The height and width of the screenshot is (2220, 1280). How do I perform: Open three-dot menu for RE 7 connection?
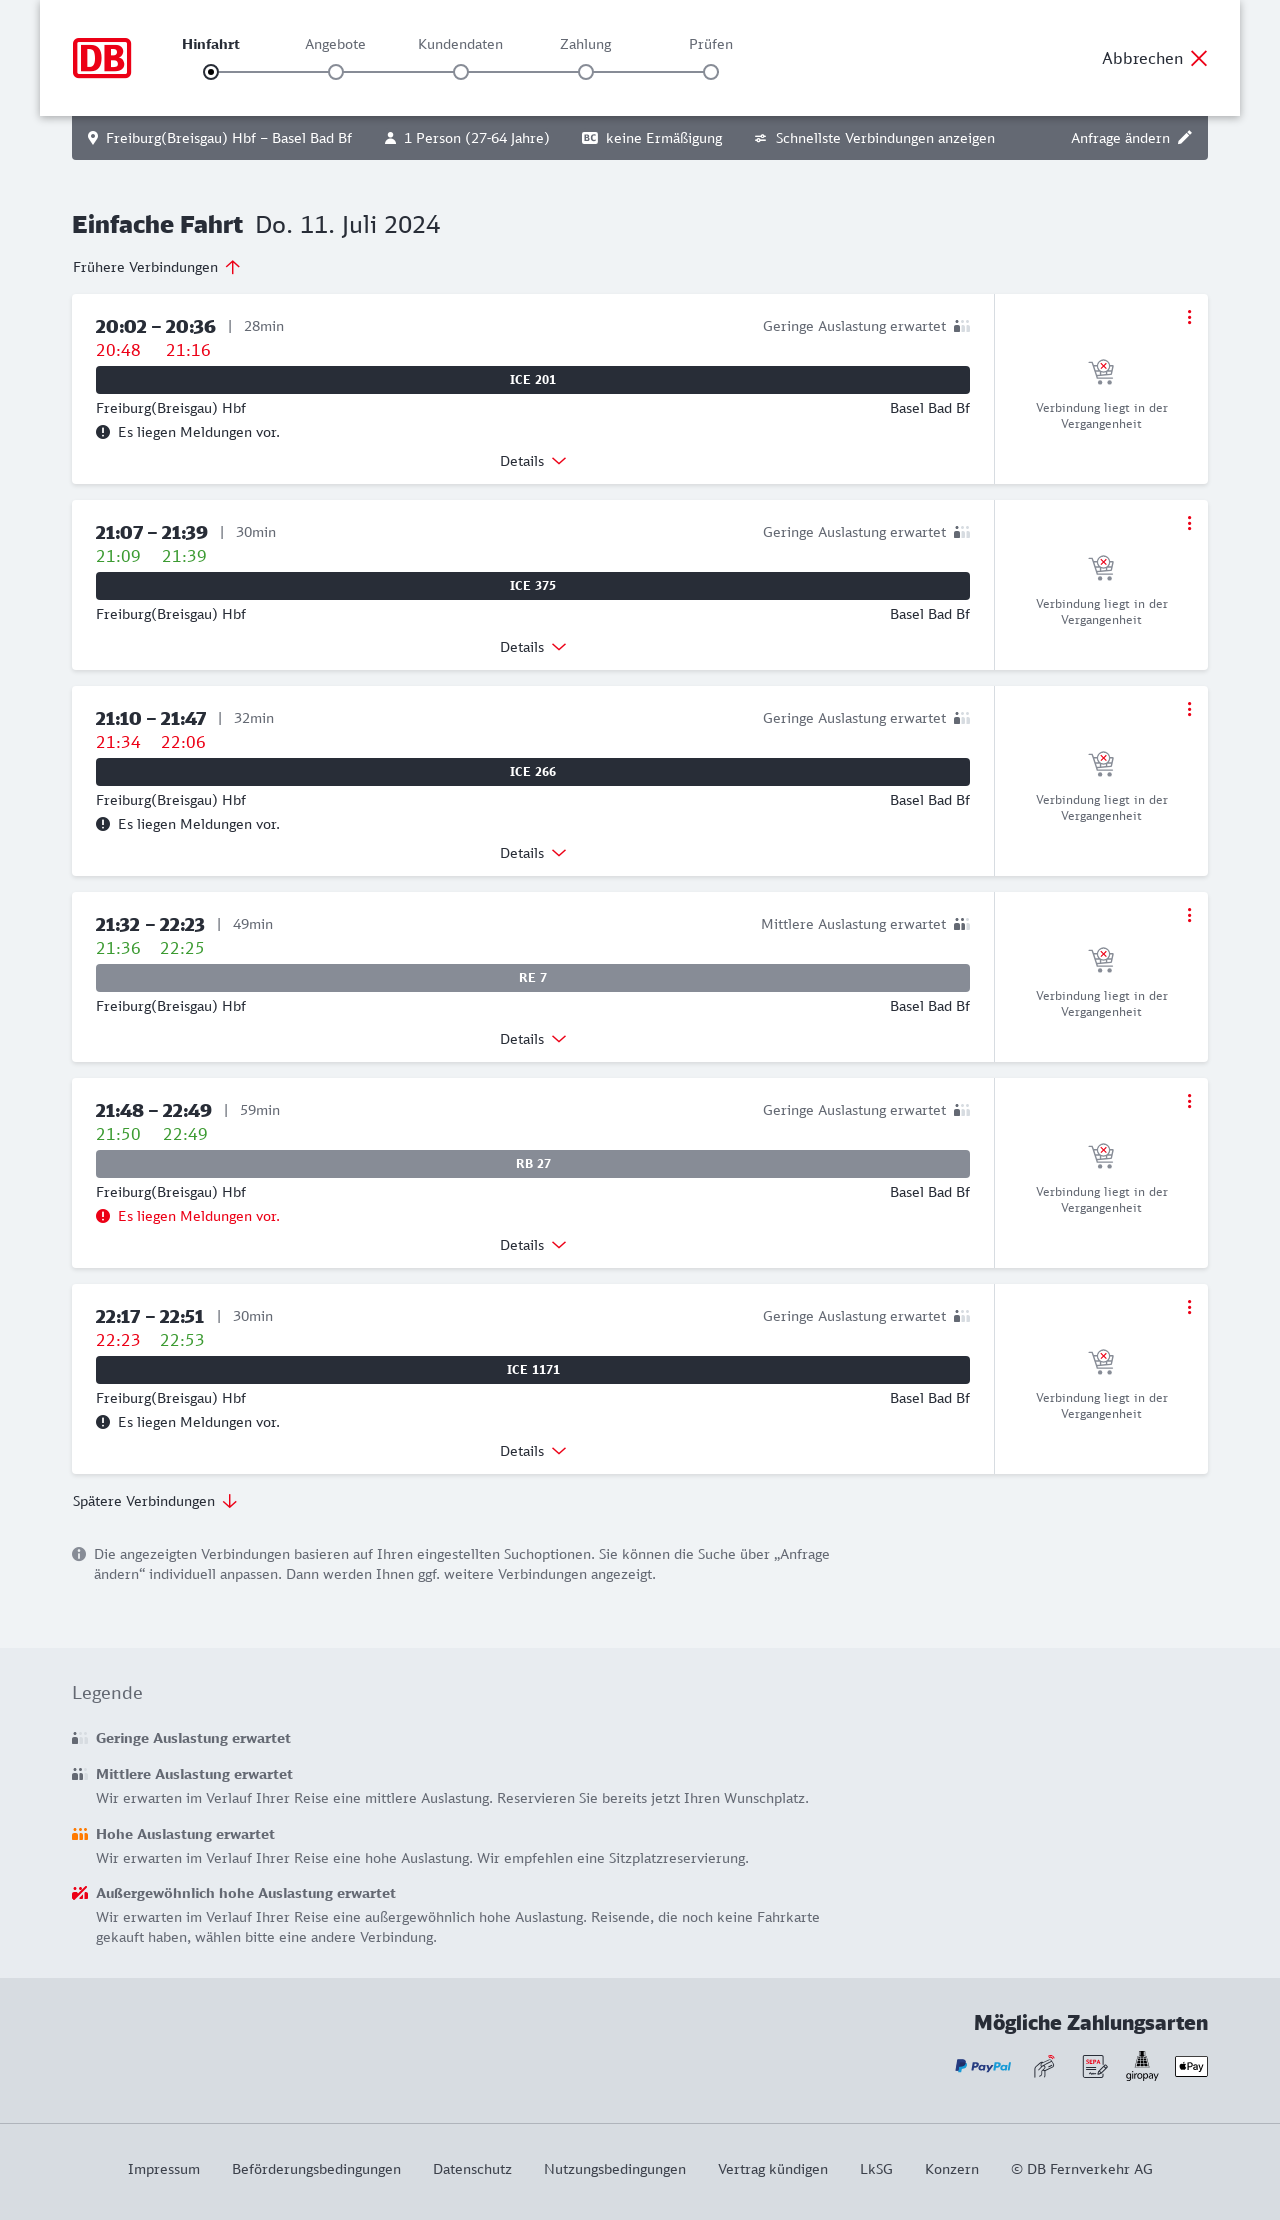(1189, 915)
